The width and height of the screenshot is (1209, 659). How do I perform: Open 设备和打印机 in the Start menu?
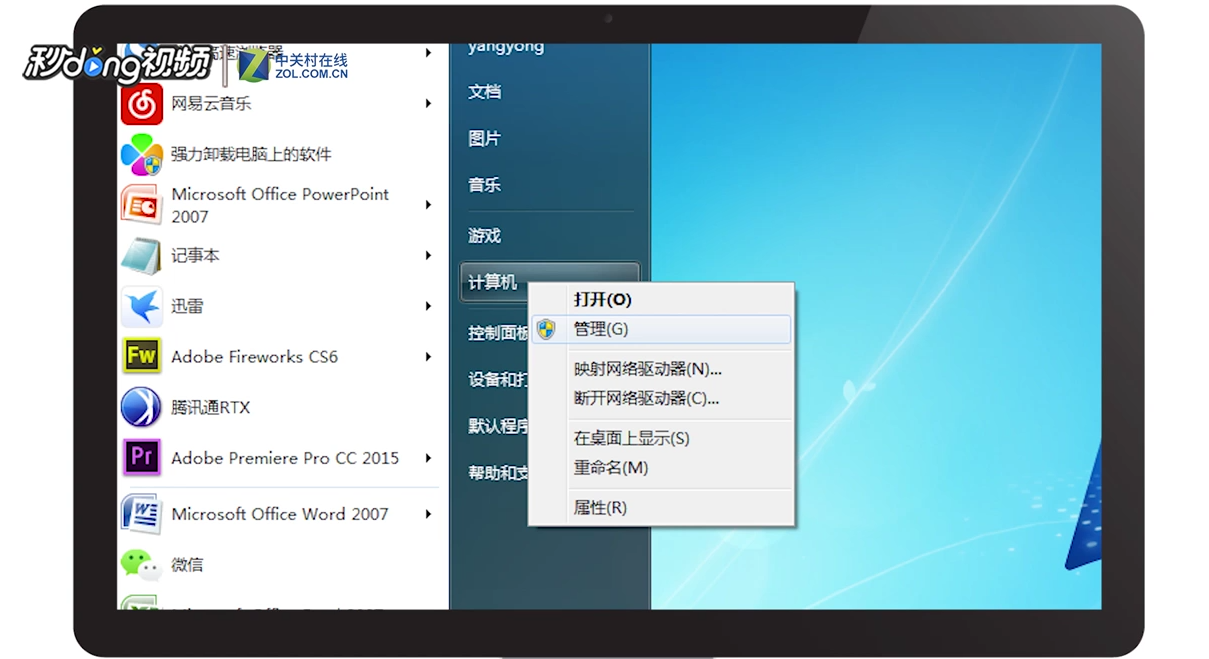coord(498,379)
